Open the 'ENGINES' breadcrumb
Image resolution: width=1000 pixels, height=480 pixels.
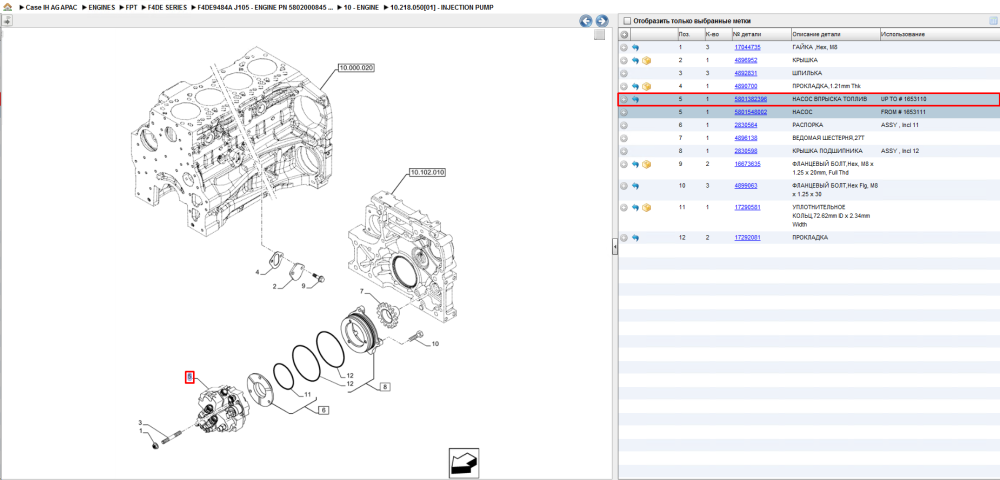[102, 7]
